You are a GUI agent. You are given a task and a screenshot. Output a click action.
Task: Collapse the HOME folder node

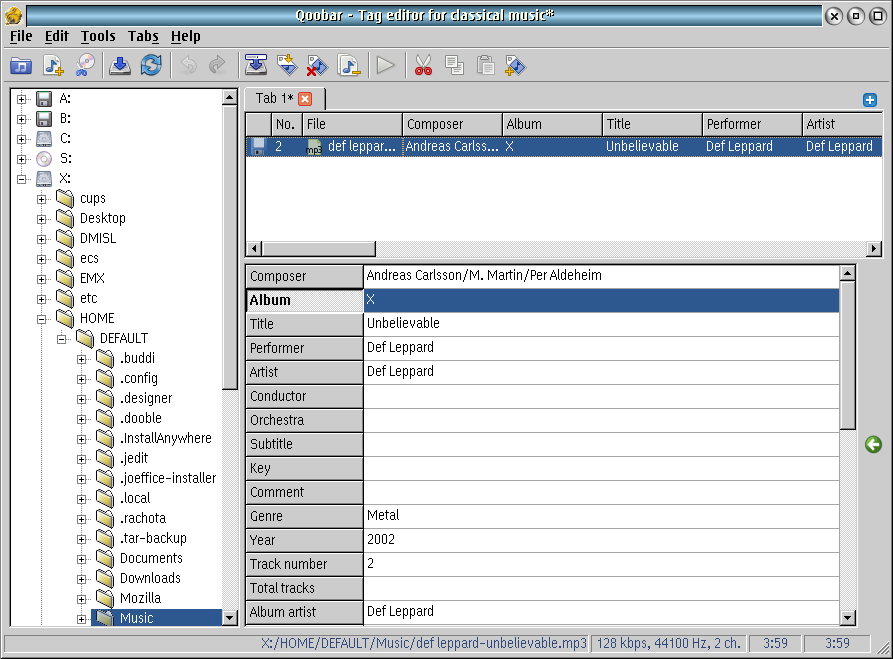[x=42, y=319]
